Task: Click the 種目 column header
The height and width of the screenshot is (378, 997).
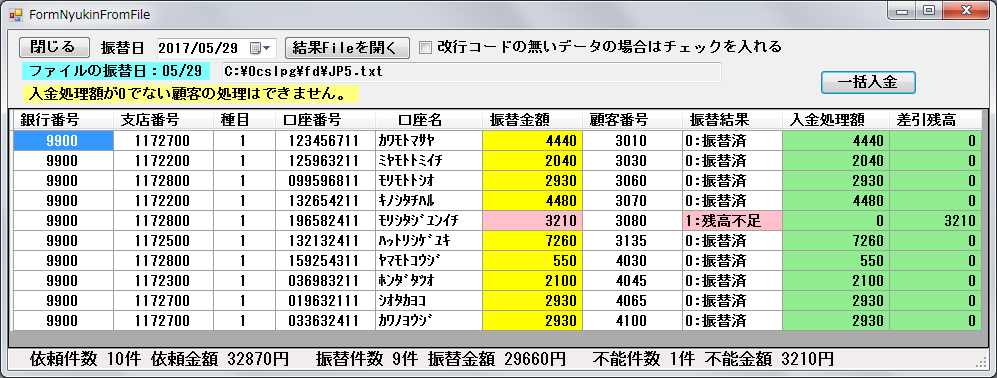Action: [244, 120]
